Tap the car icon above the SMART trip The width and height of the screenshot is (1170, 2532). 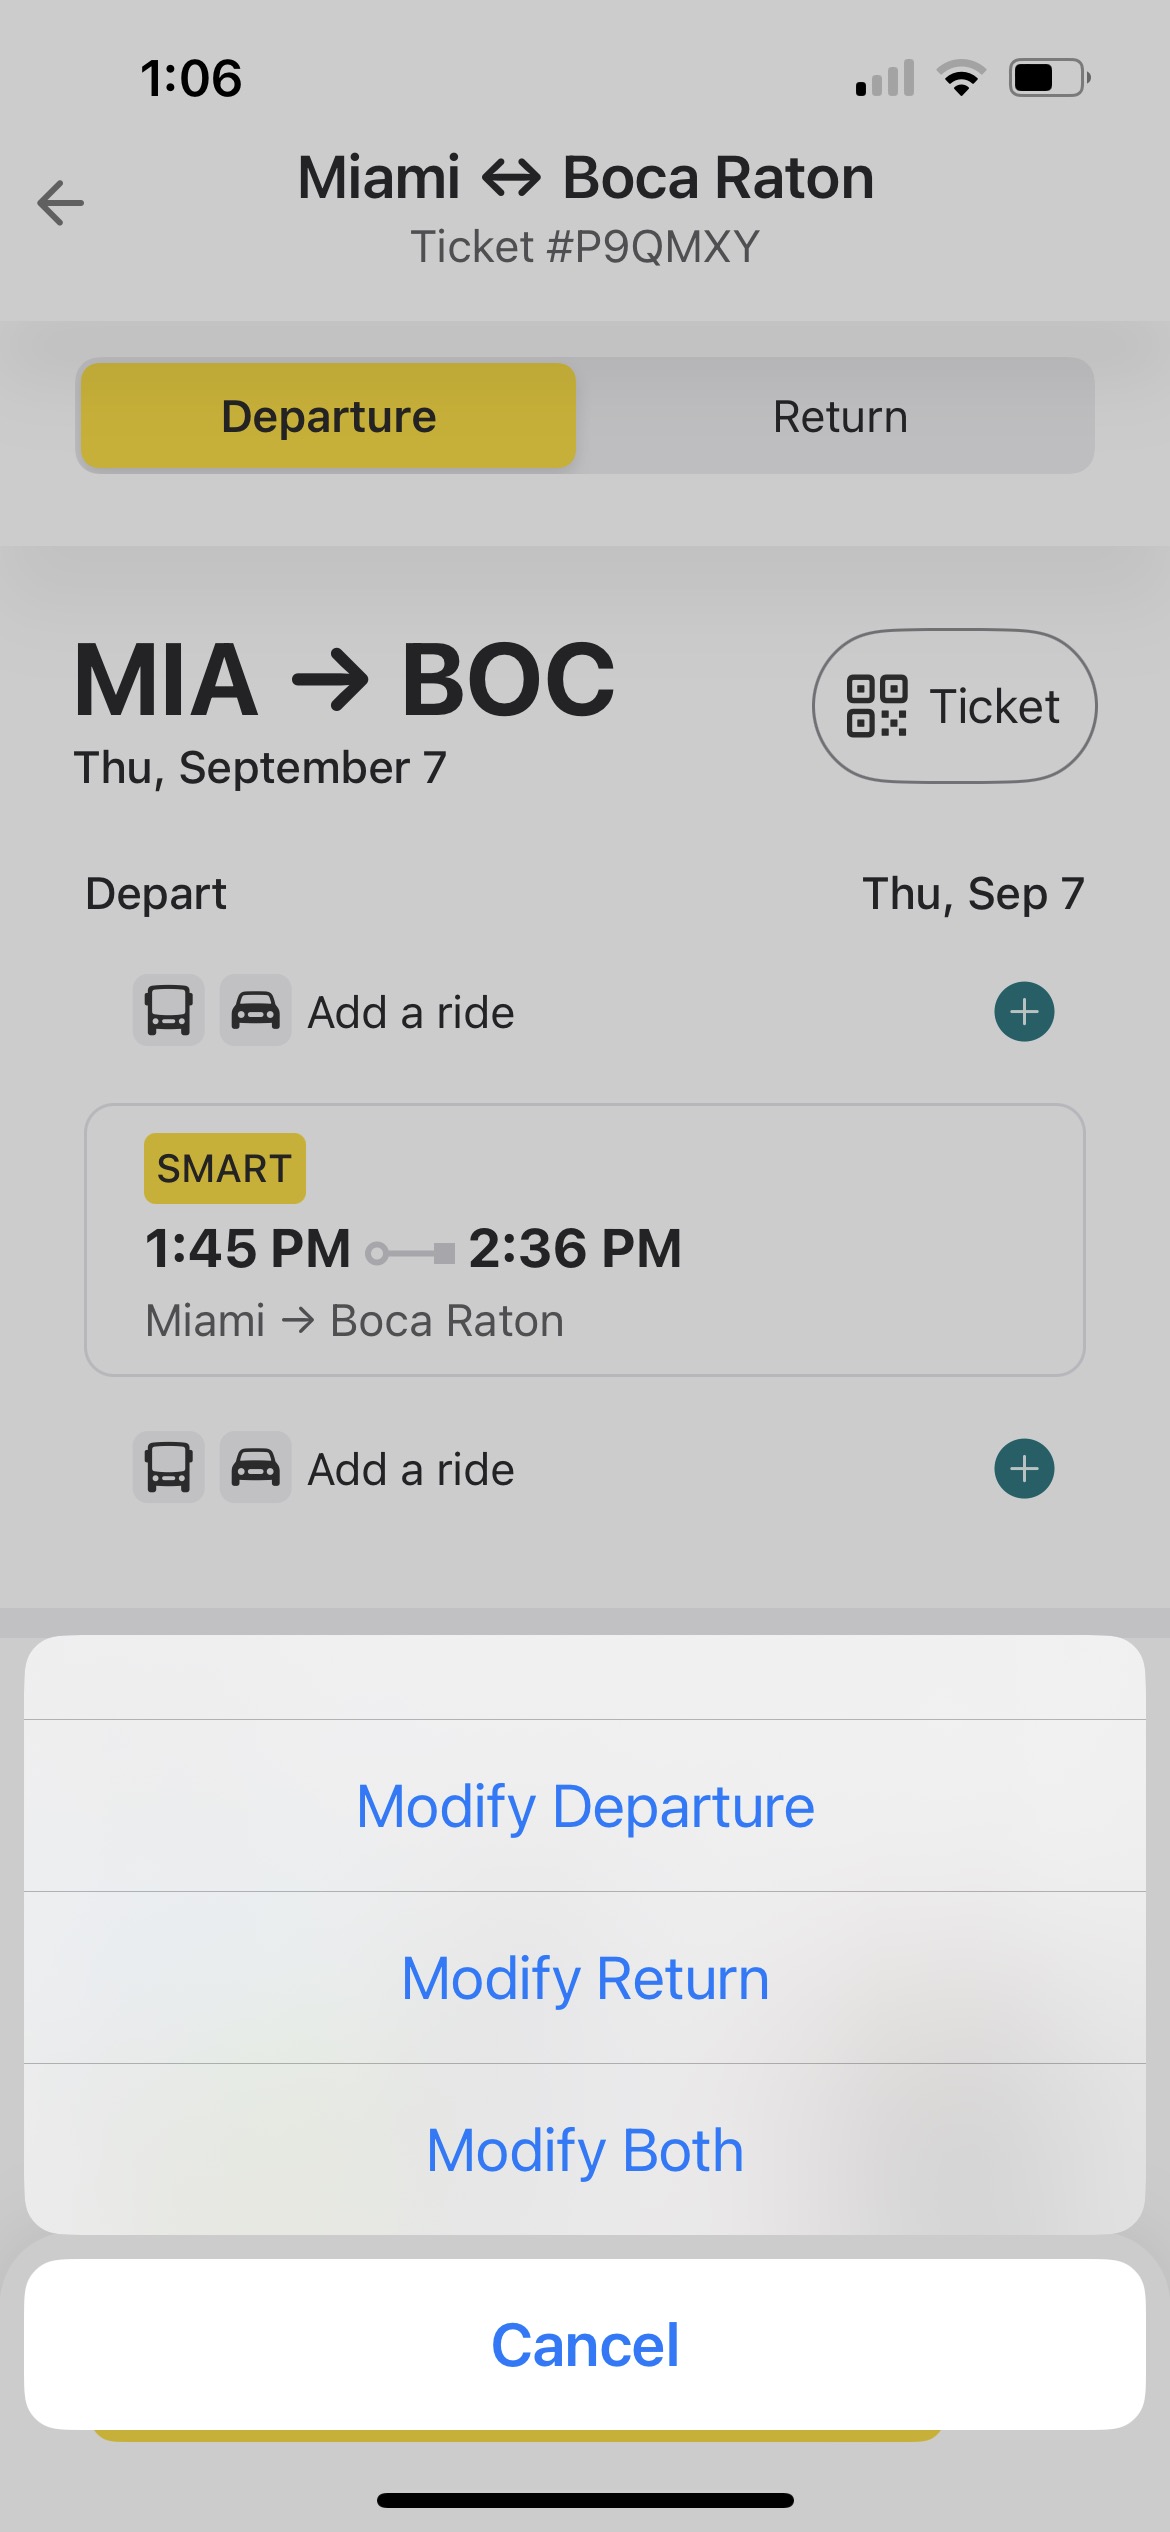click(x=256, y=1011)
